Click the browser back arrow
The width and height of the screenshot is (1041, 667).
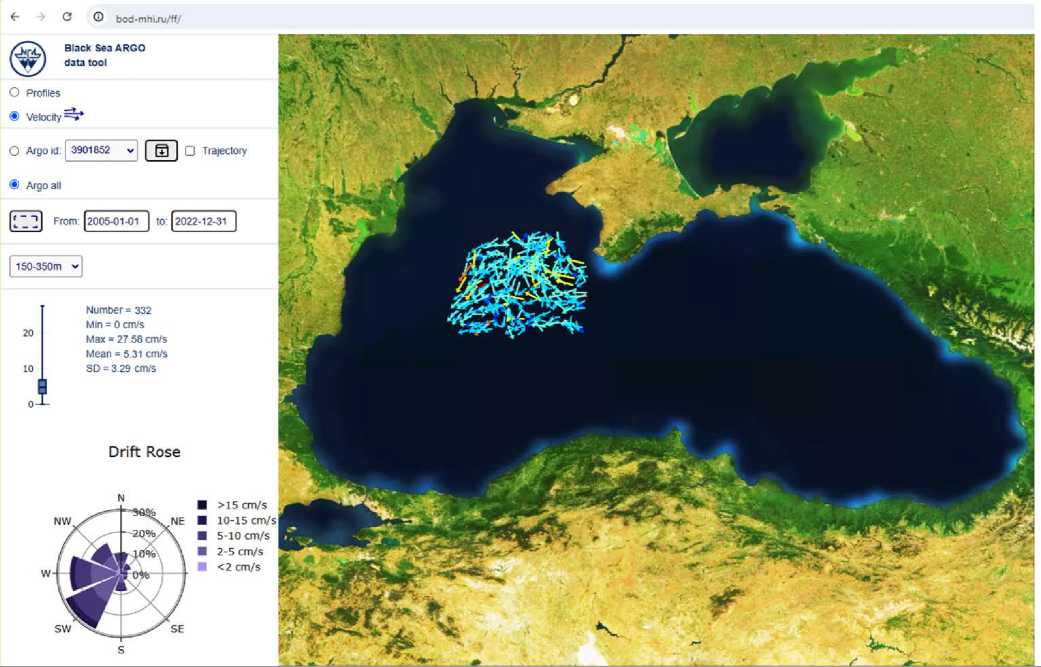15,17
